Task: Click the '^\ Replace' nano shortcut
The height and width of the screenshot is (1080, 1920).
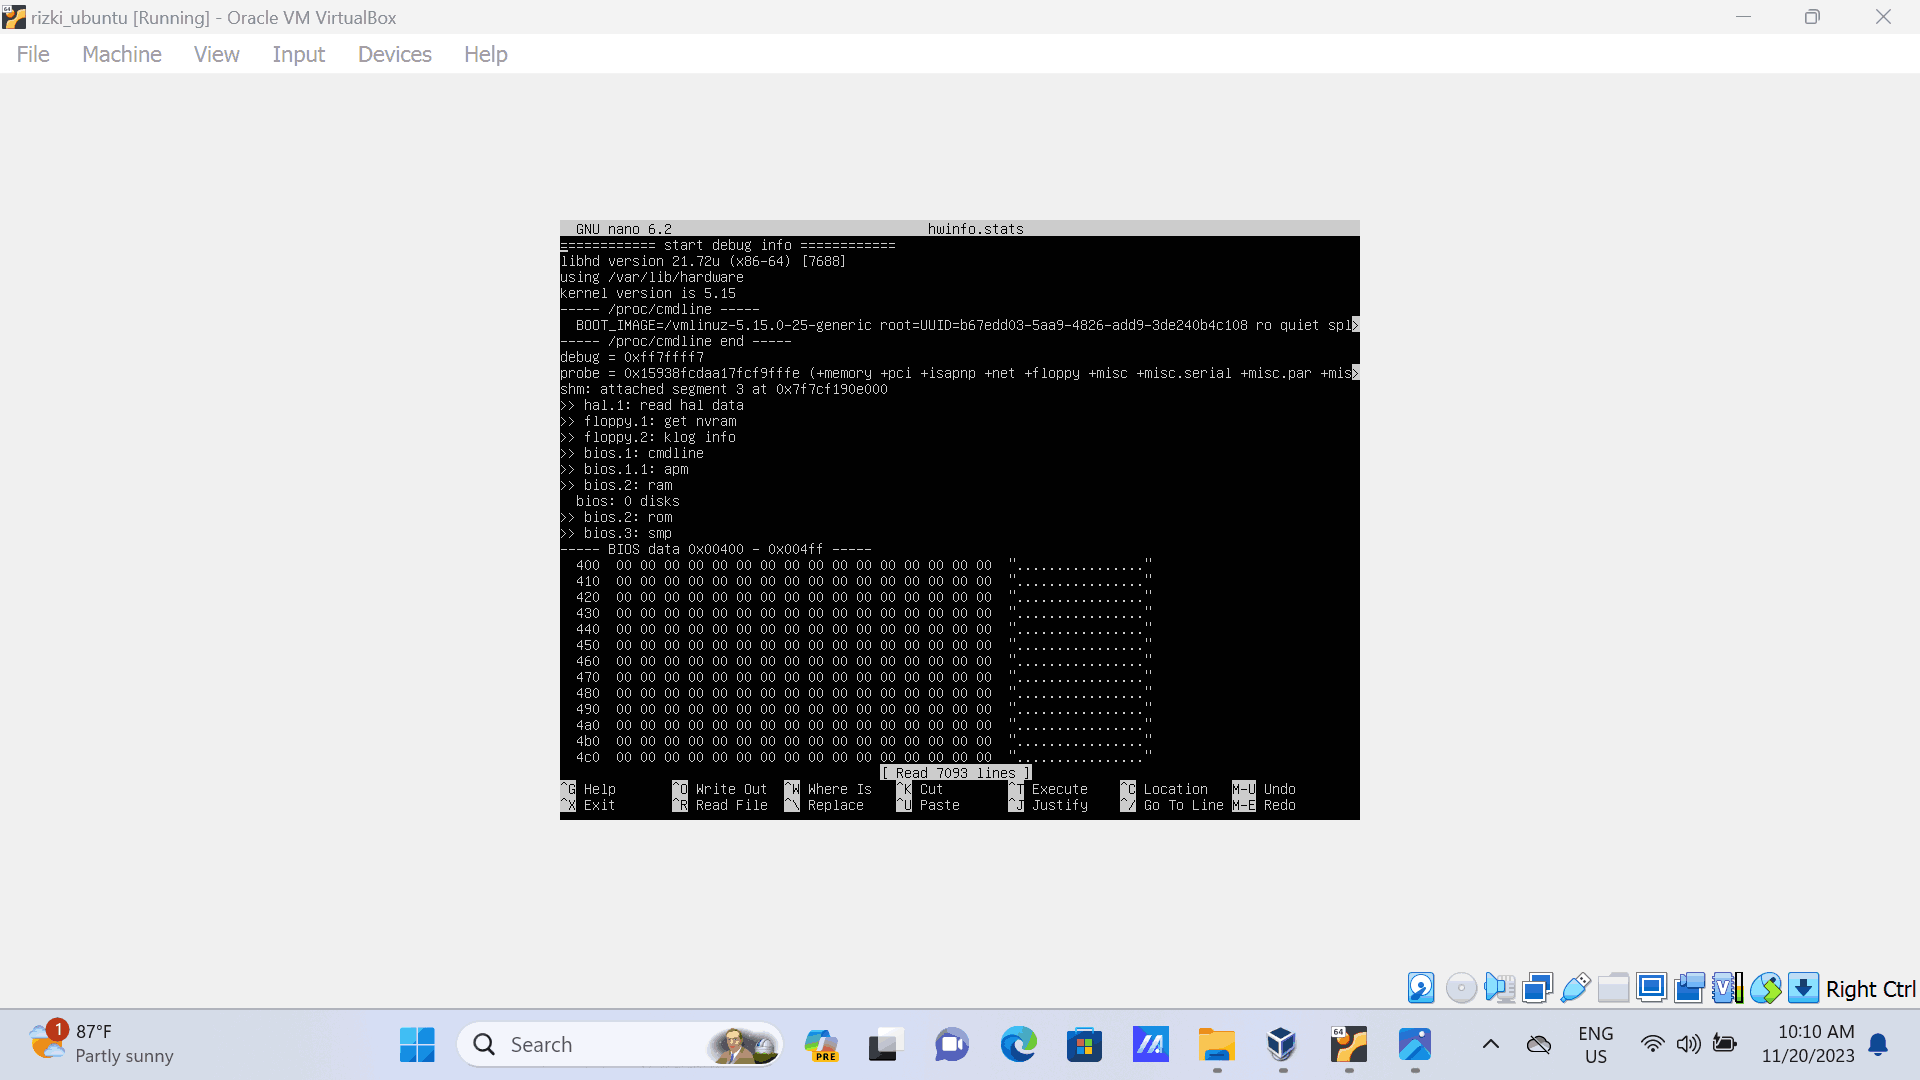Action: click(824, 805)
